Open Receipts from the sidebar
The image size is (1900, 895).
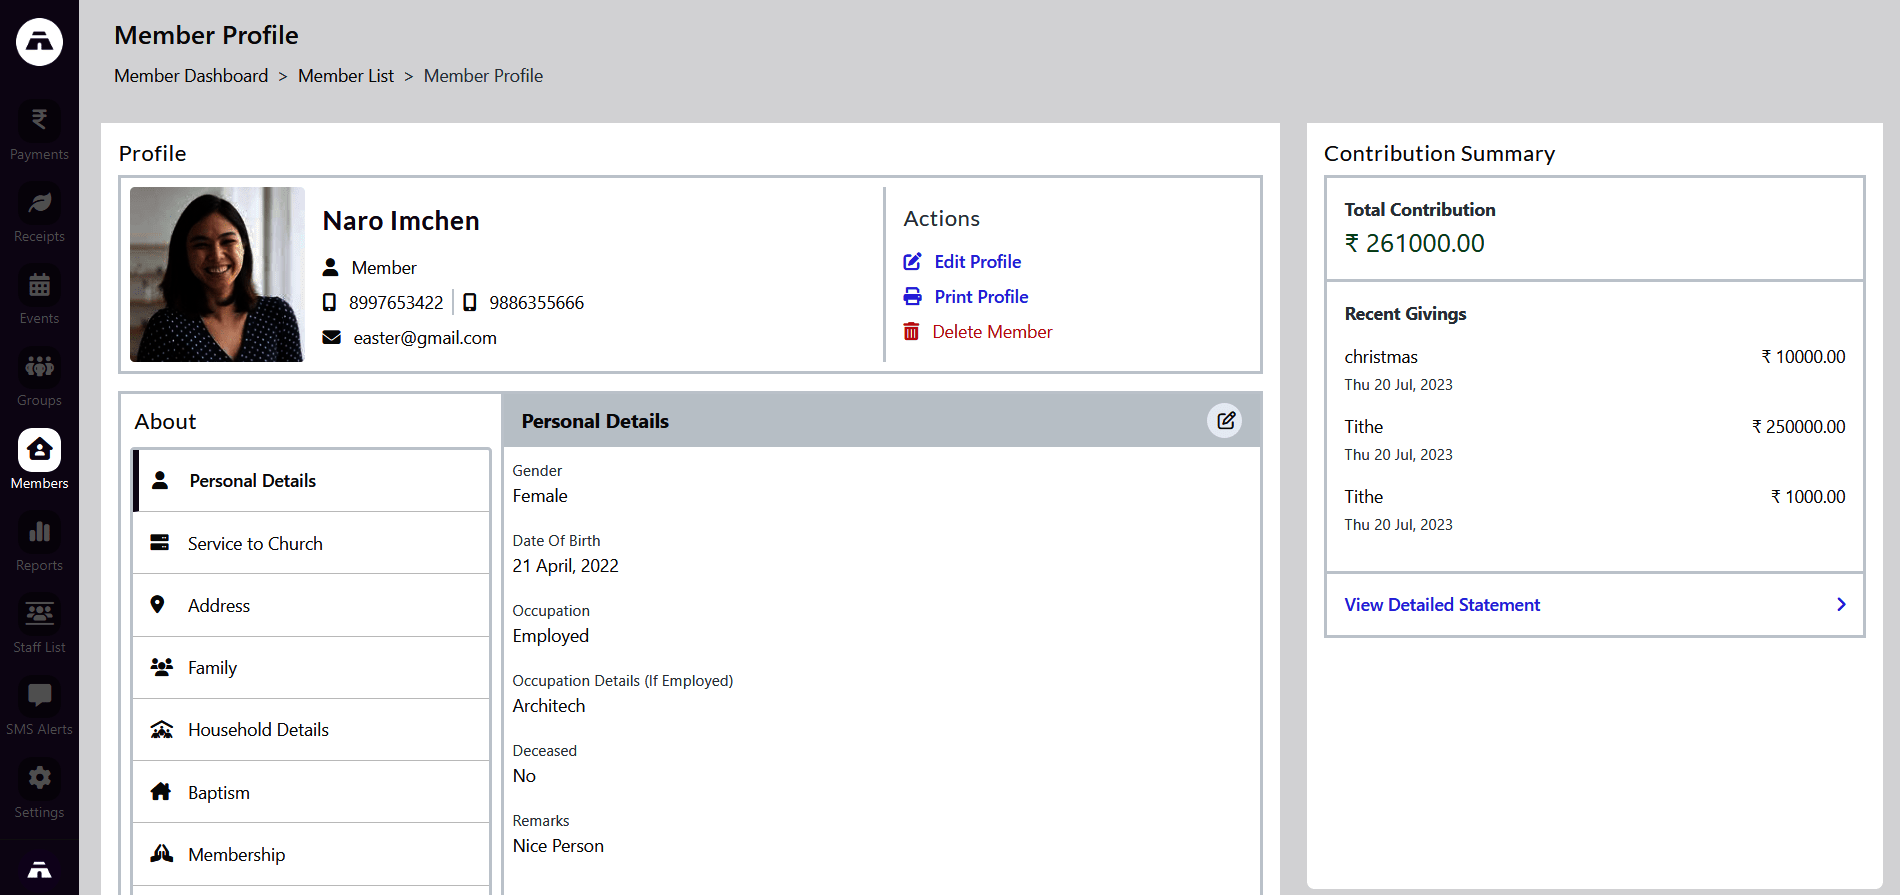point(39,204)
